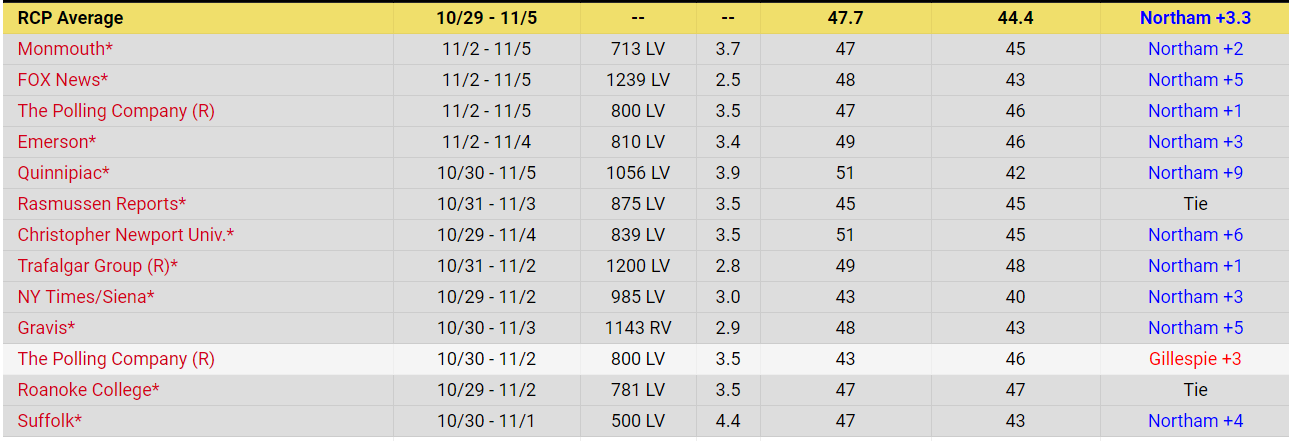Click the Gravis poll link
This screenshot has height=441, width=1289.
46,328
